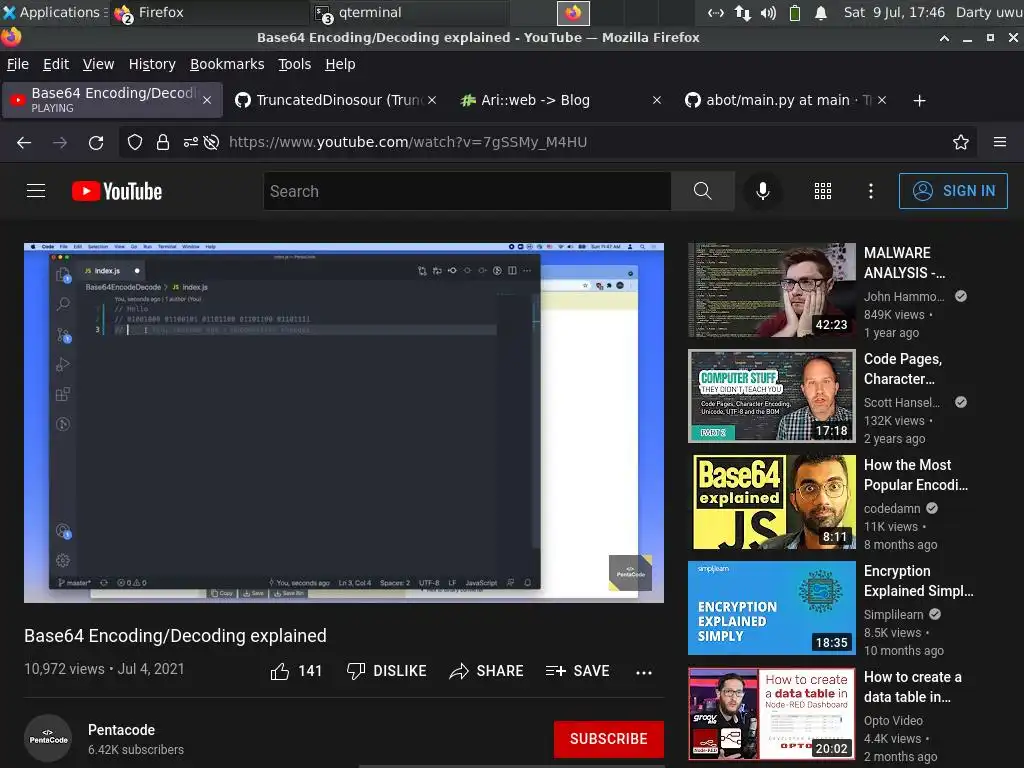Open the network connection icon in the top panel
The image size is (1024, 768).
[743, 12]
